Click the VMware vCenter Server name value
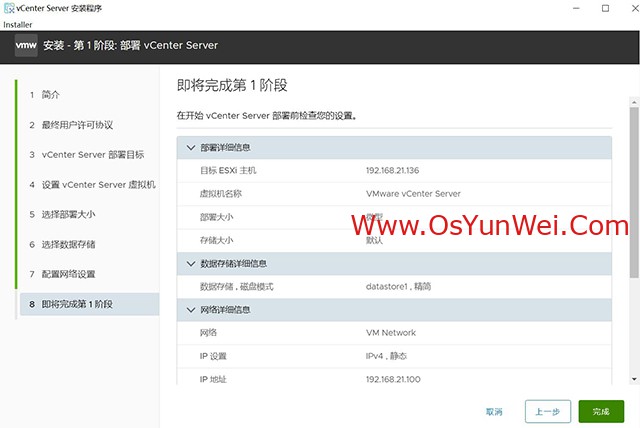Screen dimensions: 640x428 tap(413, 193)
